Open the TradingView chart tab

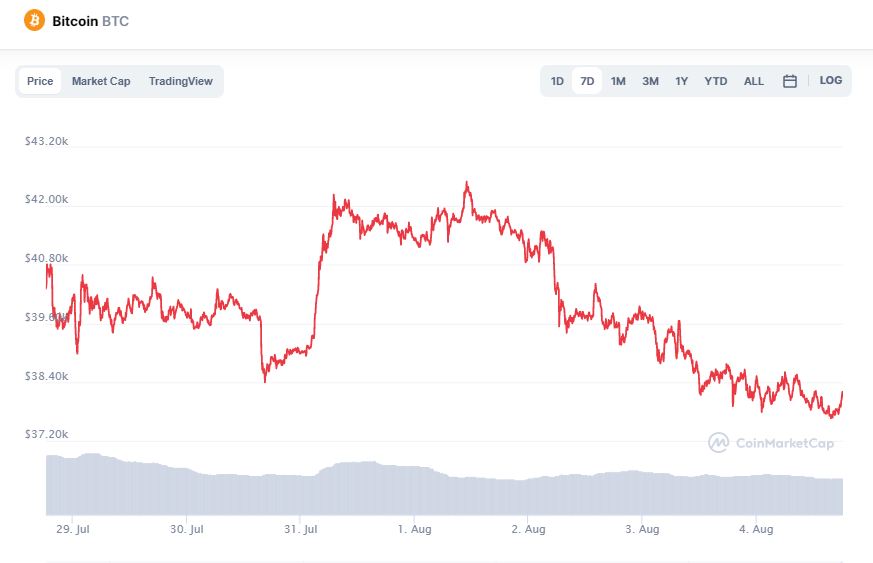(x=180, y=81)
